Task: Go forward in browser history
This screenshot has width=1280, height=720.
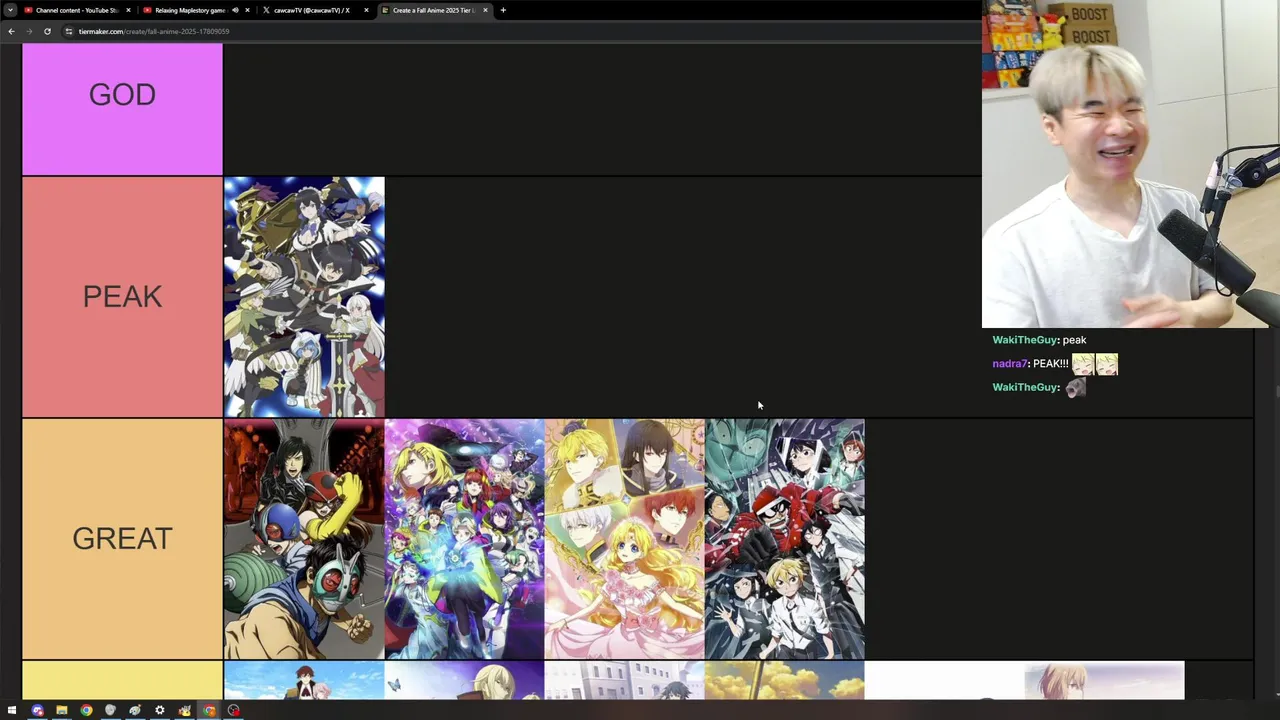Action: click(28, 31)
